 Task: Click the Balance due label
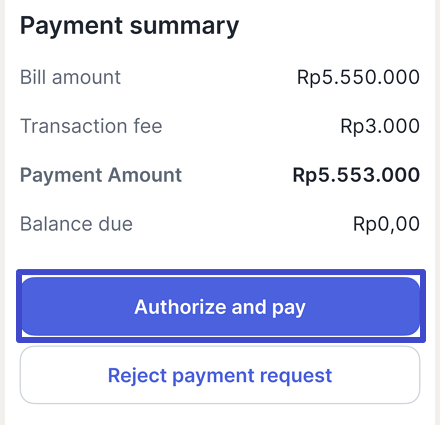[x=76, y=224]
